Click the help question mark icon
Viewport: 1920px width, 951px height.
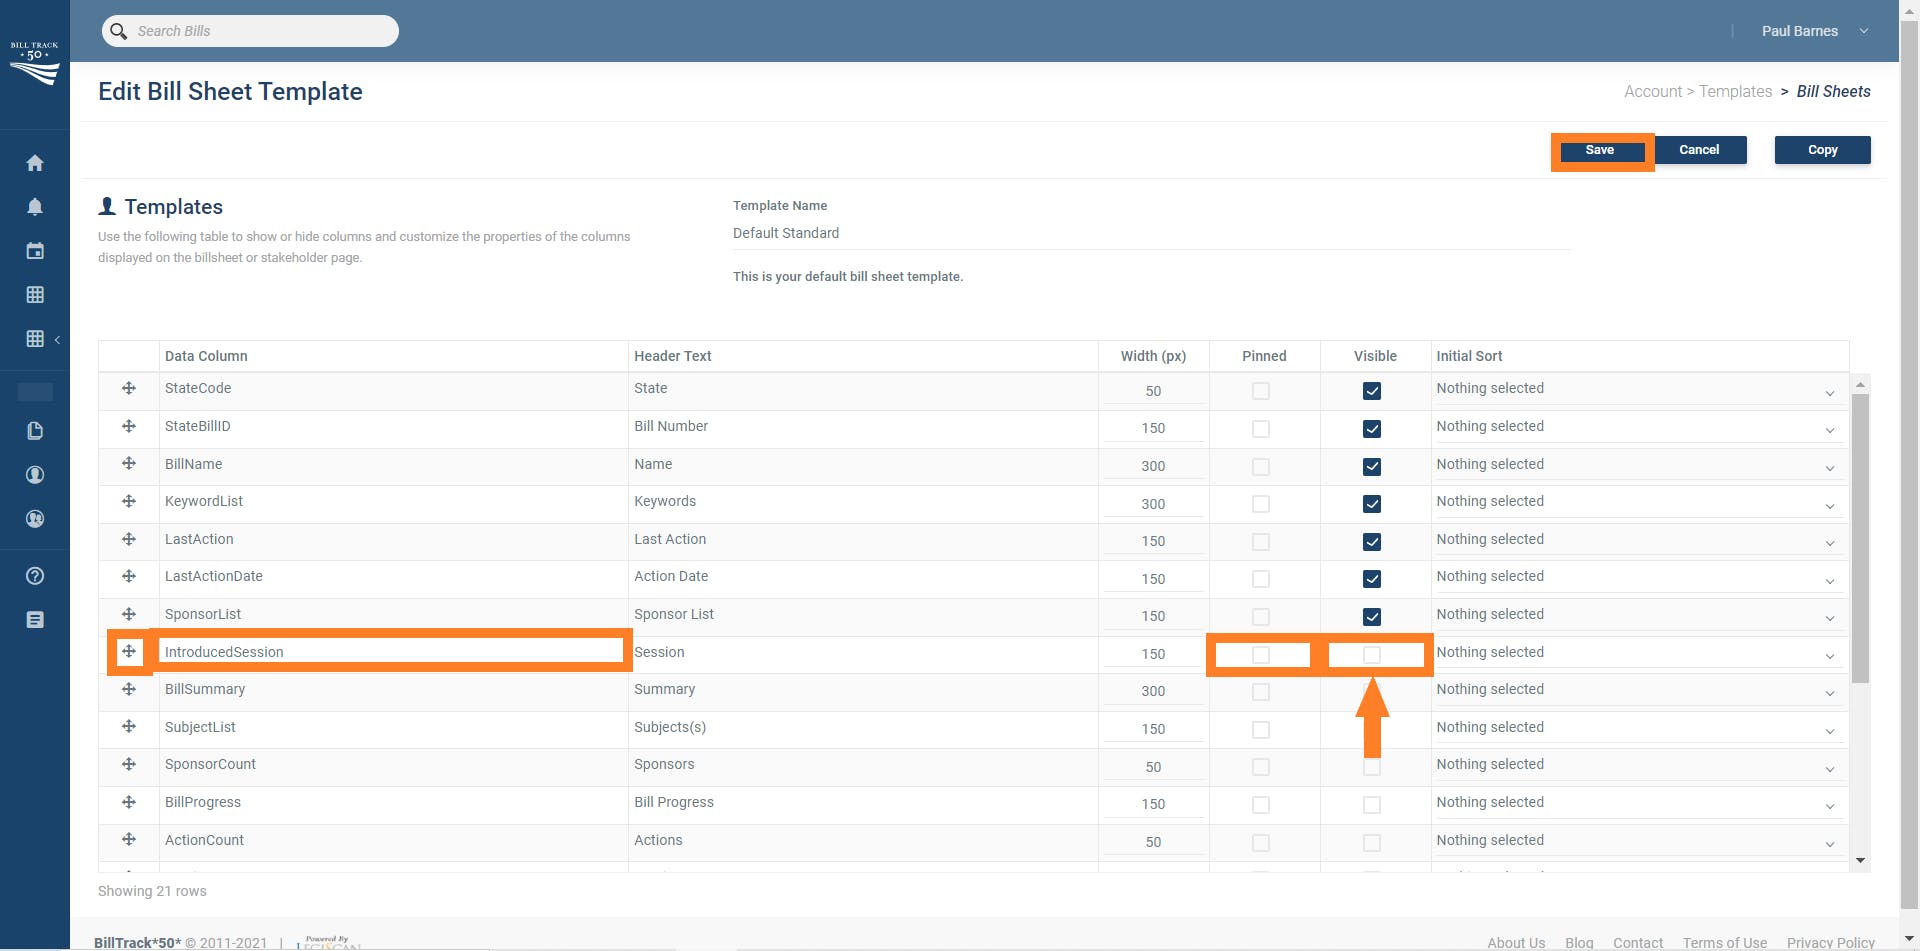[x=35, y=576]
